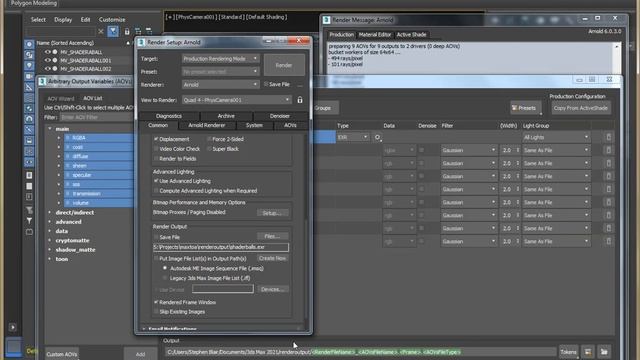The image size is (640, 360).
Task: Click the AOV Filter input field
Action: click(97, 117)
